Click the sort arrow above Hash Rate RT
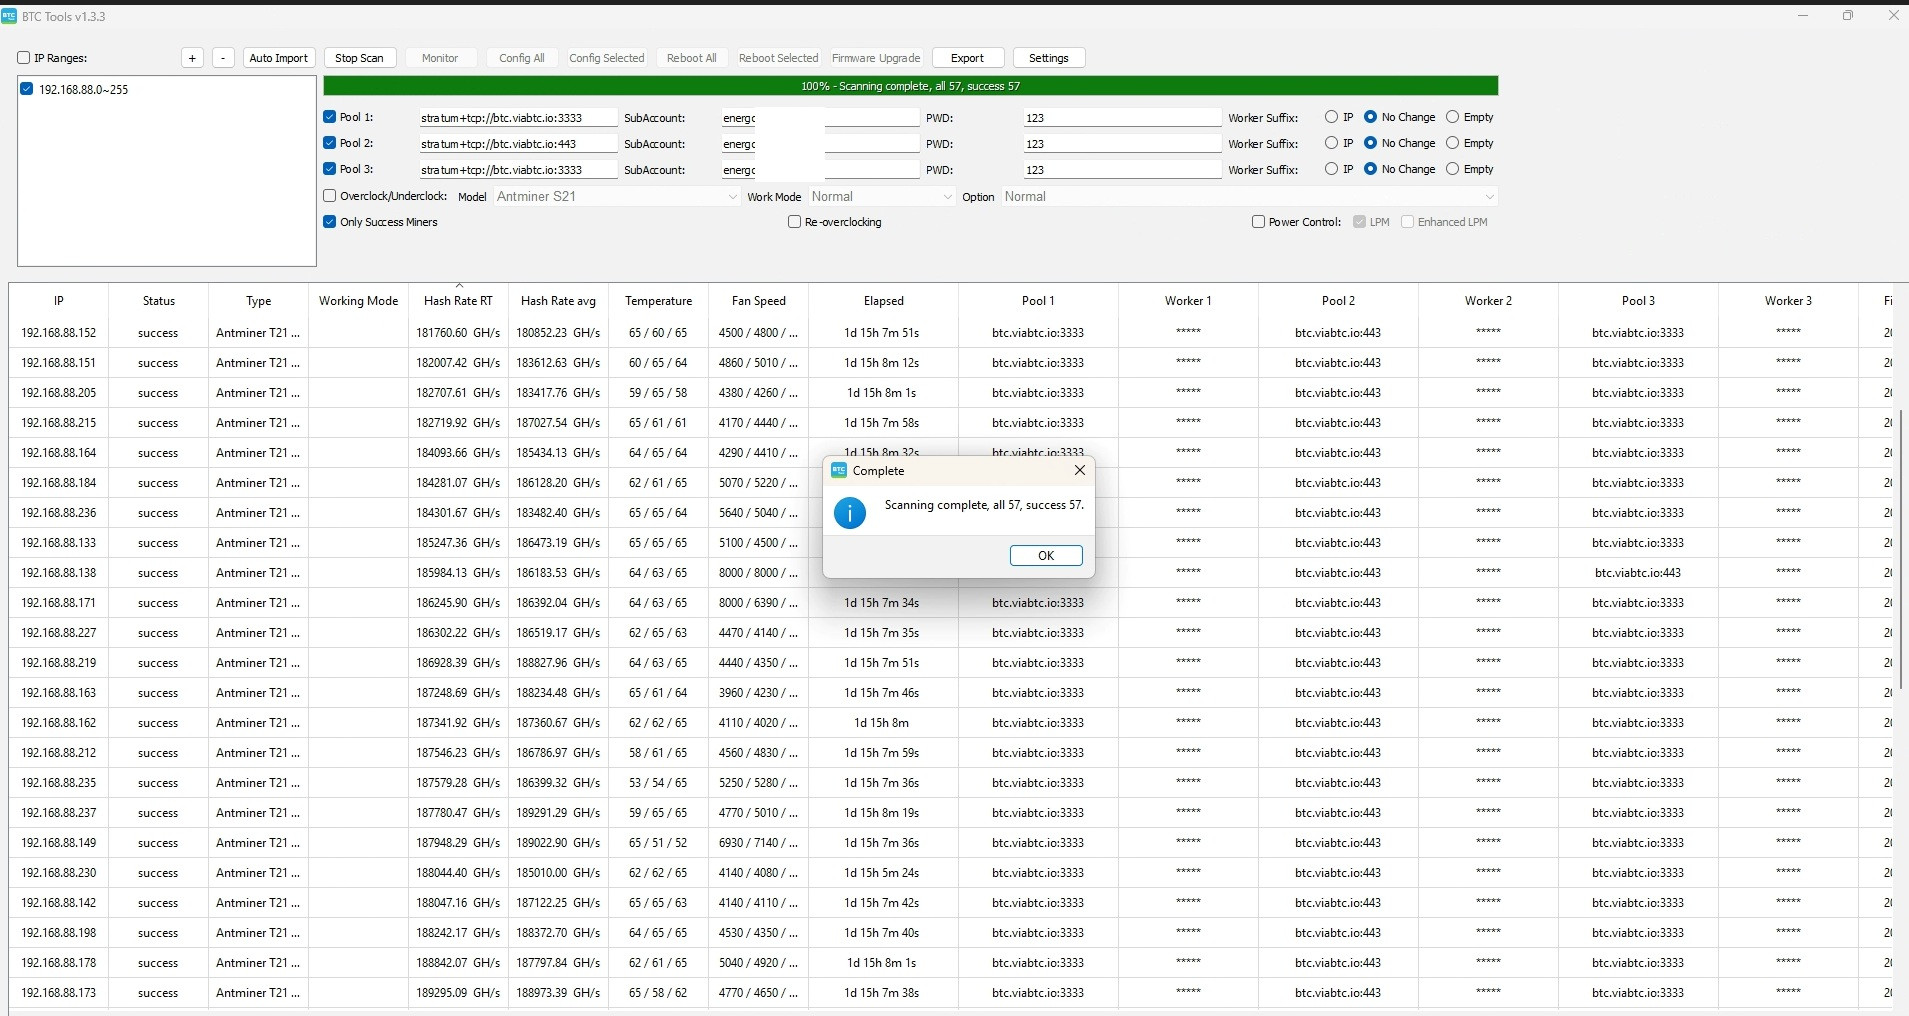Viewport: 1909px width, 1016px height. pyautogui.click(x=459, y=286)
